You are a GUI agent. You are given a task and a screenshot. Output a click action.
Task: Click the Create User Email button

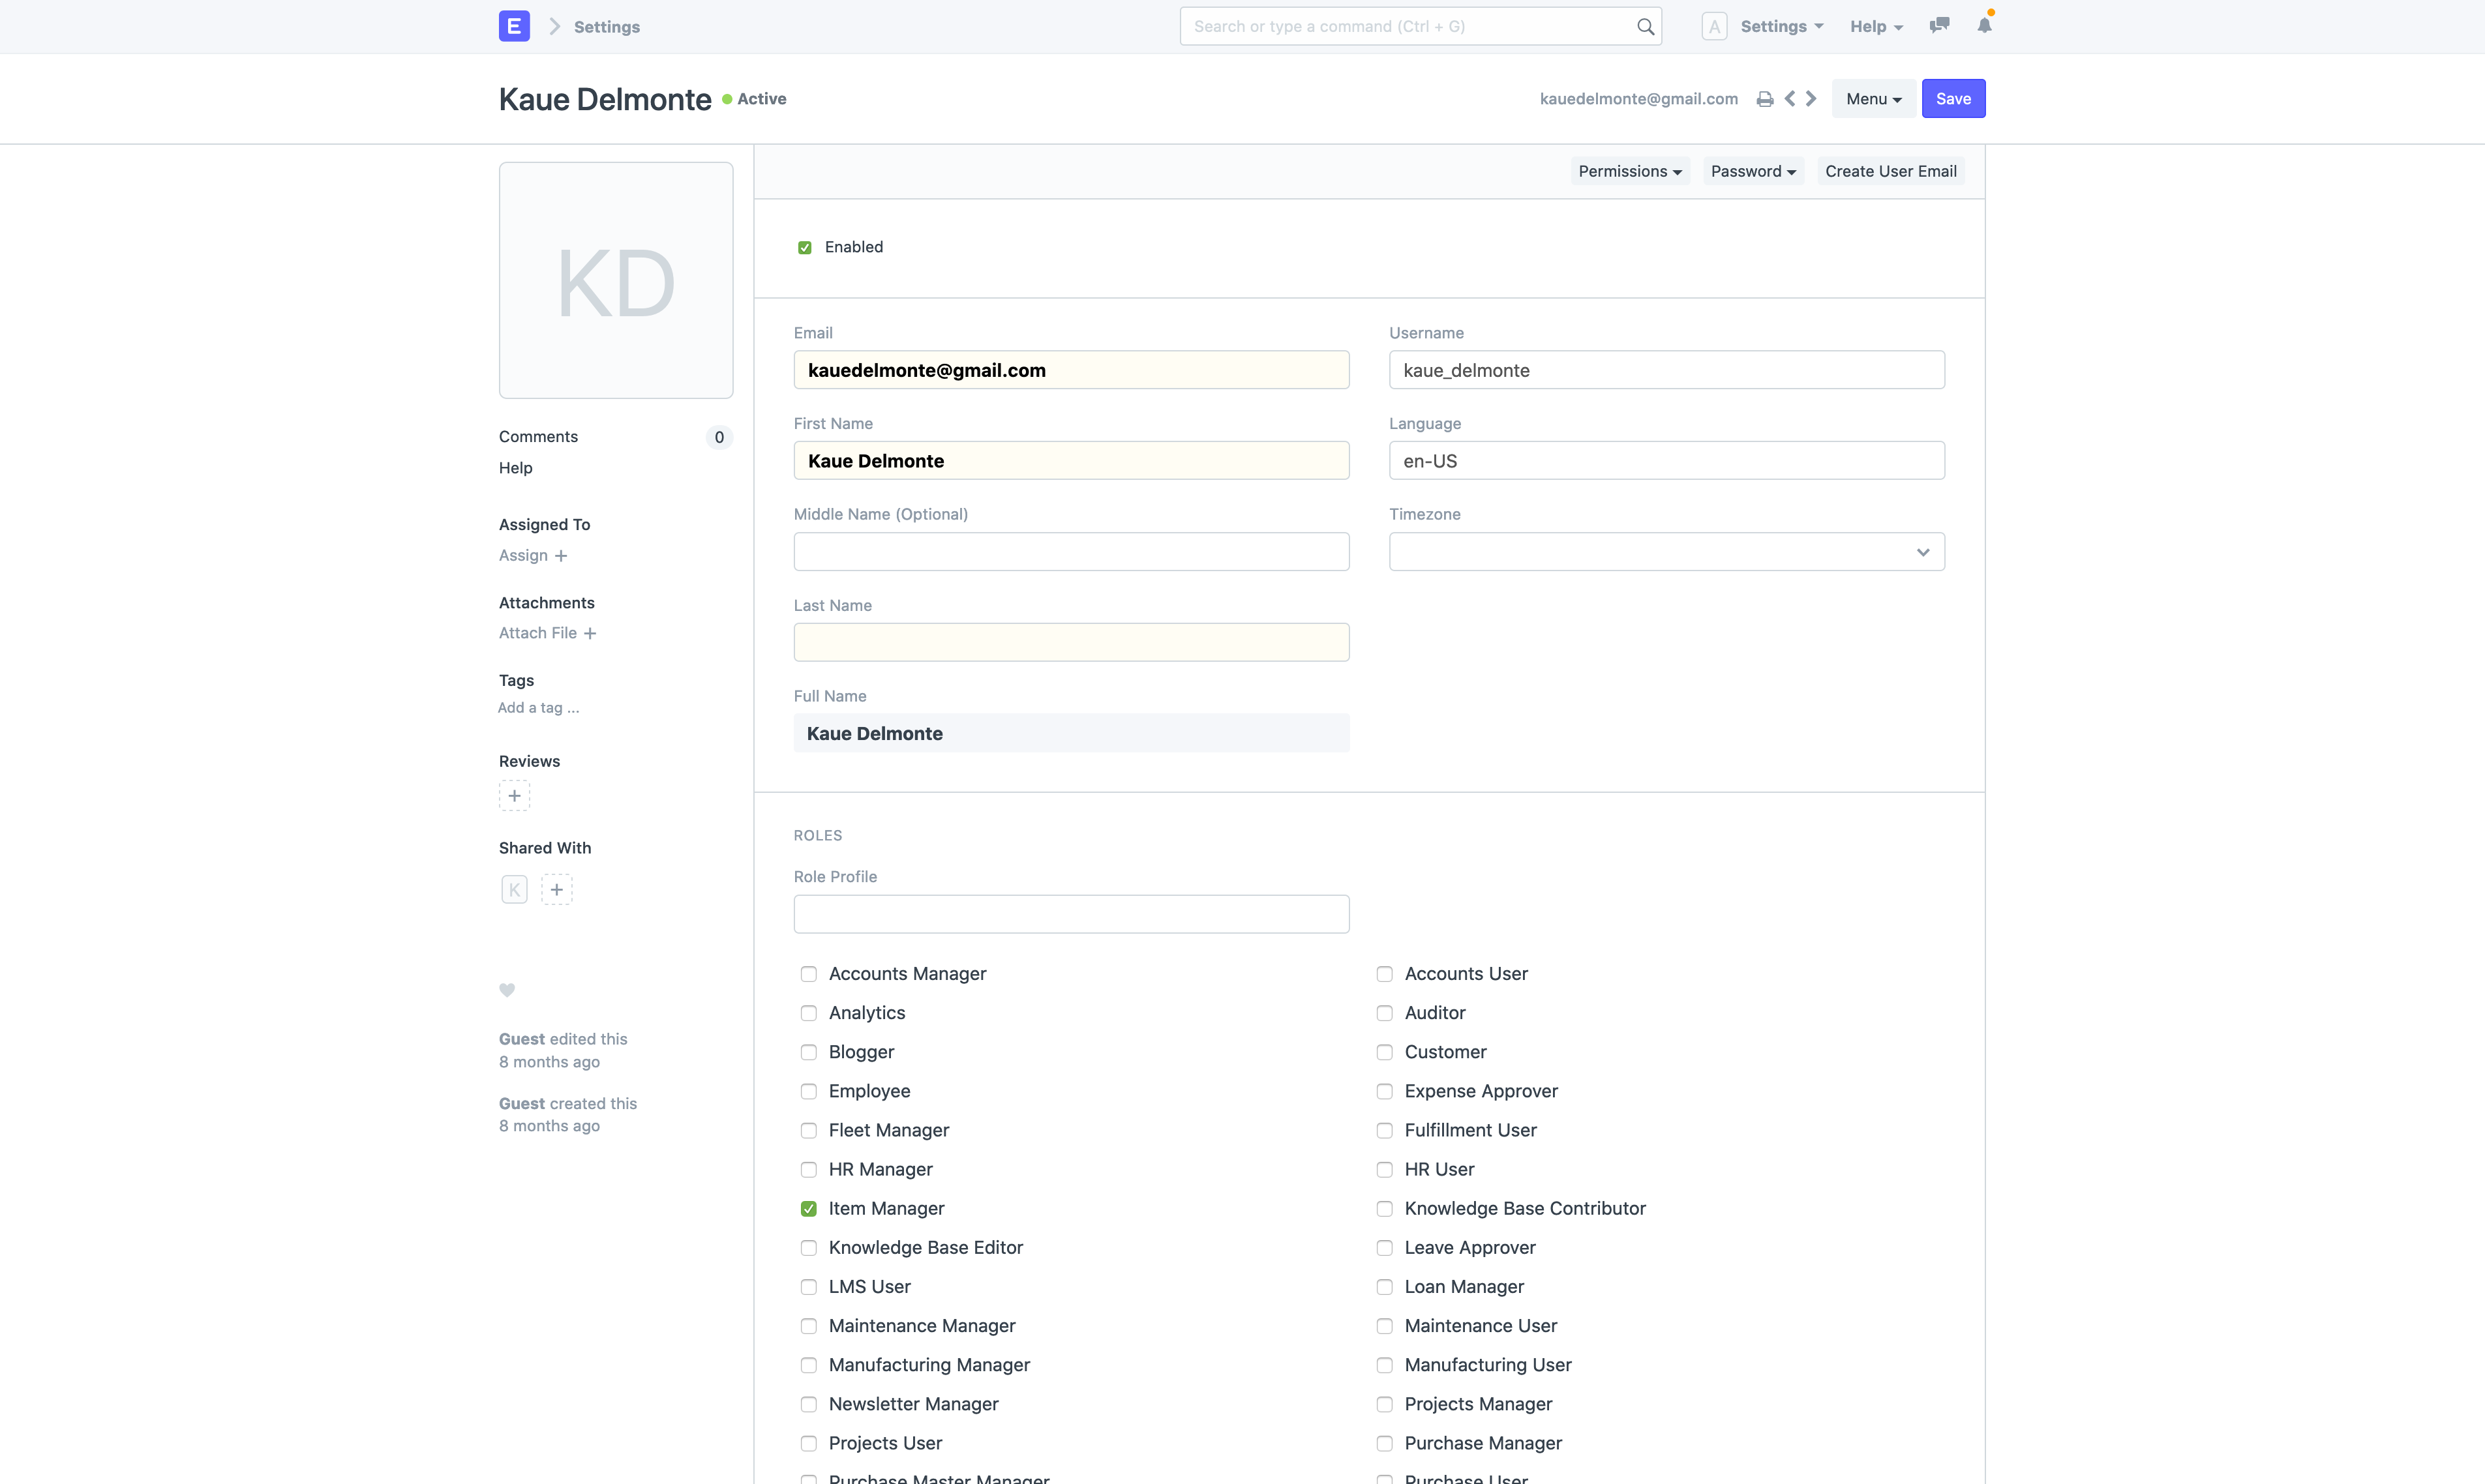1890,171
